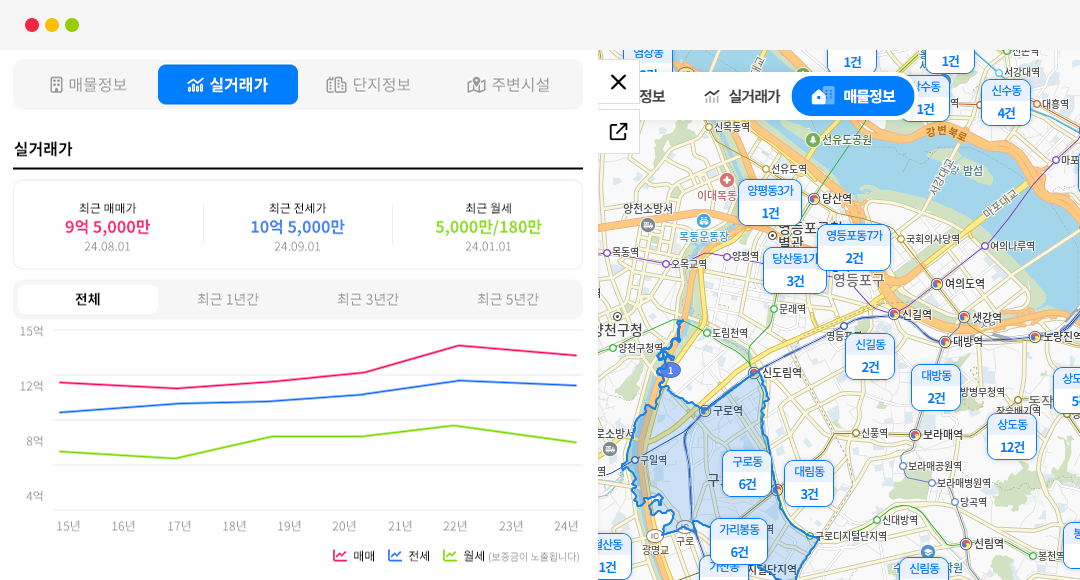The height and width of the screenshot is (580, 1080).
Task: Select the 최근 5년간 period filter
Action: tap(508, 299)
